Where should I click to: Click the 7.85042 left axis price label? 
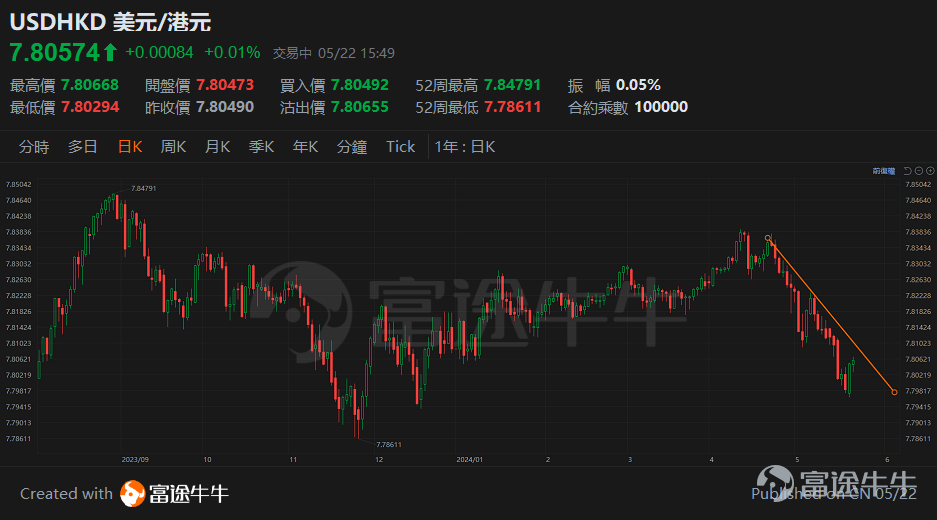(19, 185)
